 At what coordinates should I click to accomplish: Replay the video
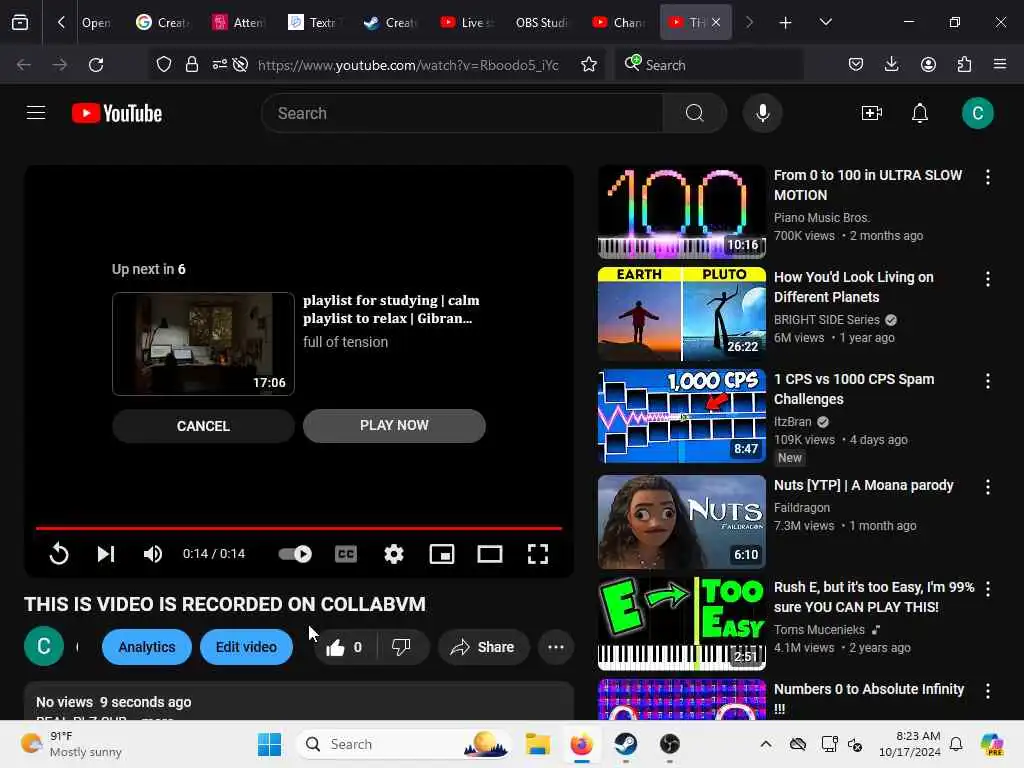59,554
